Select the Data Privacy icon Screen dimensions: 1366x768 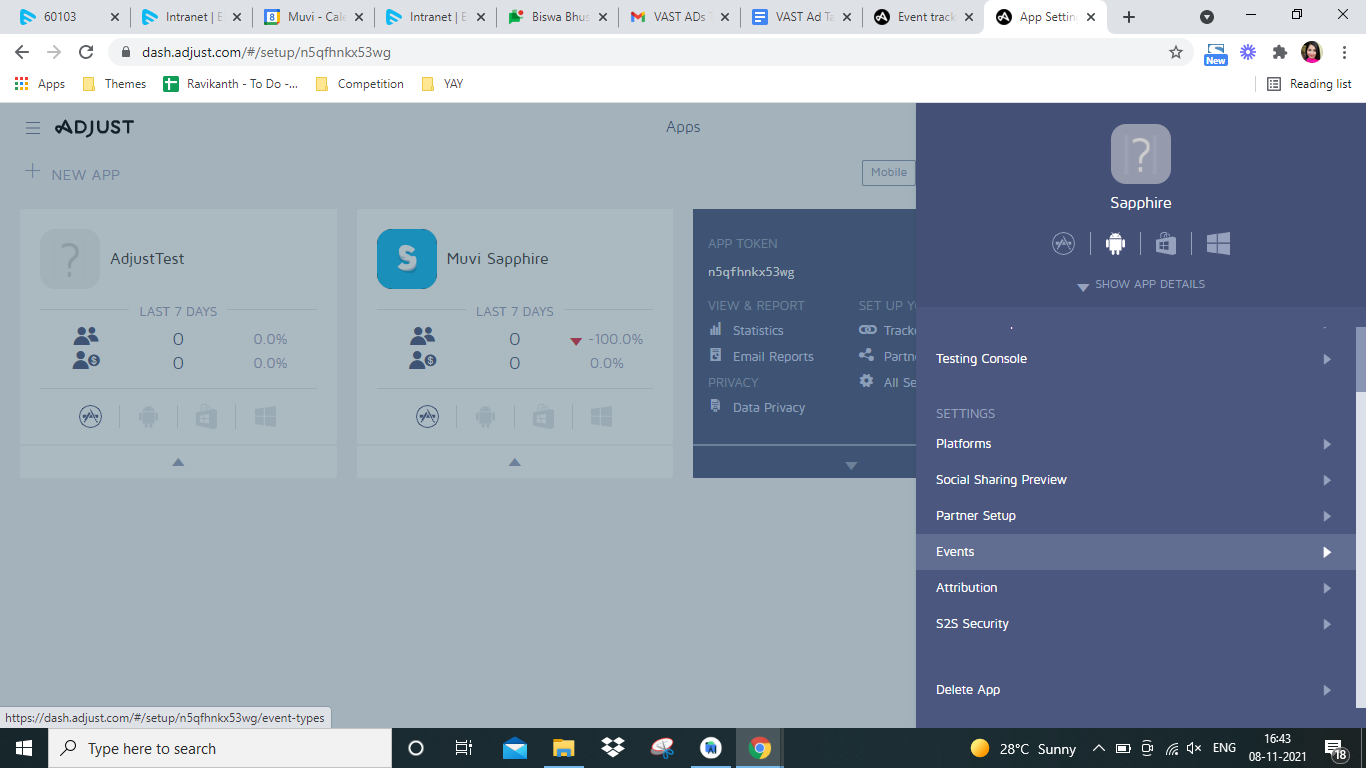715,407
